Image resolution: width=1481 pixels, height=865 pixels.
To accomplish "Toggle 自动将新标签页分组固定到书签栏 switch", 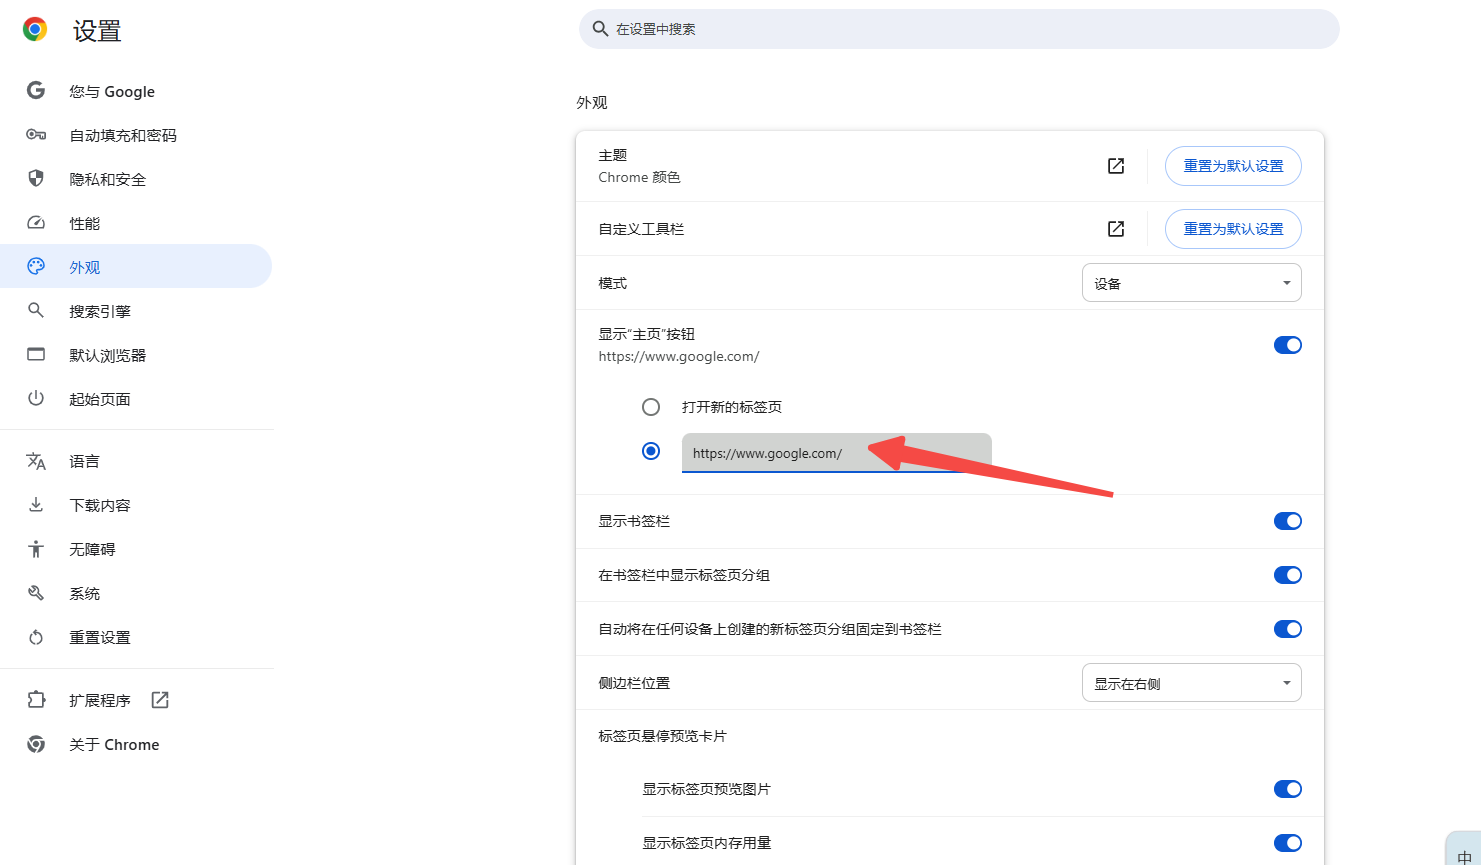I will (x=1288, y=629).
